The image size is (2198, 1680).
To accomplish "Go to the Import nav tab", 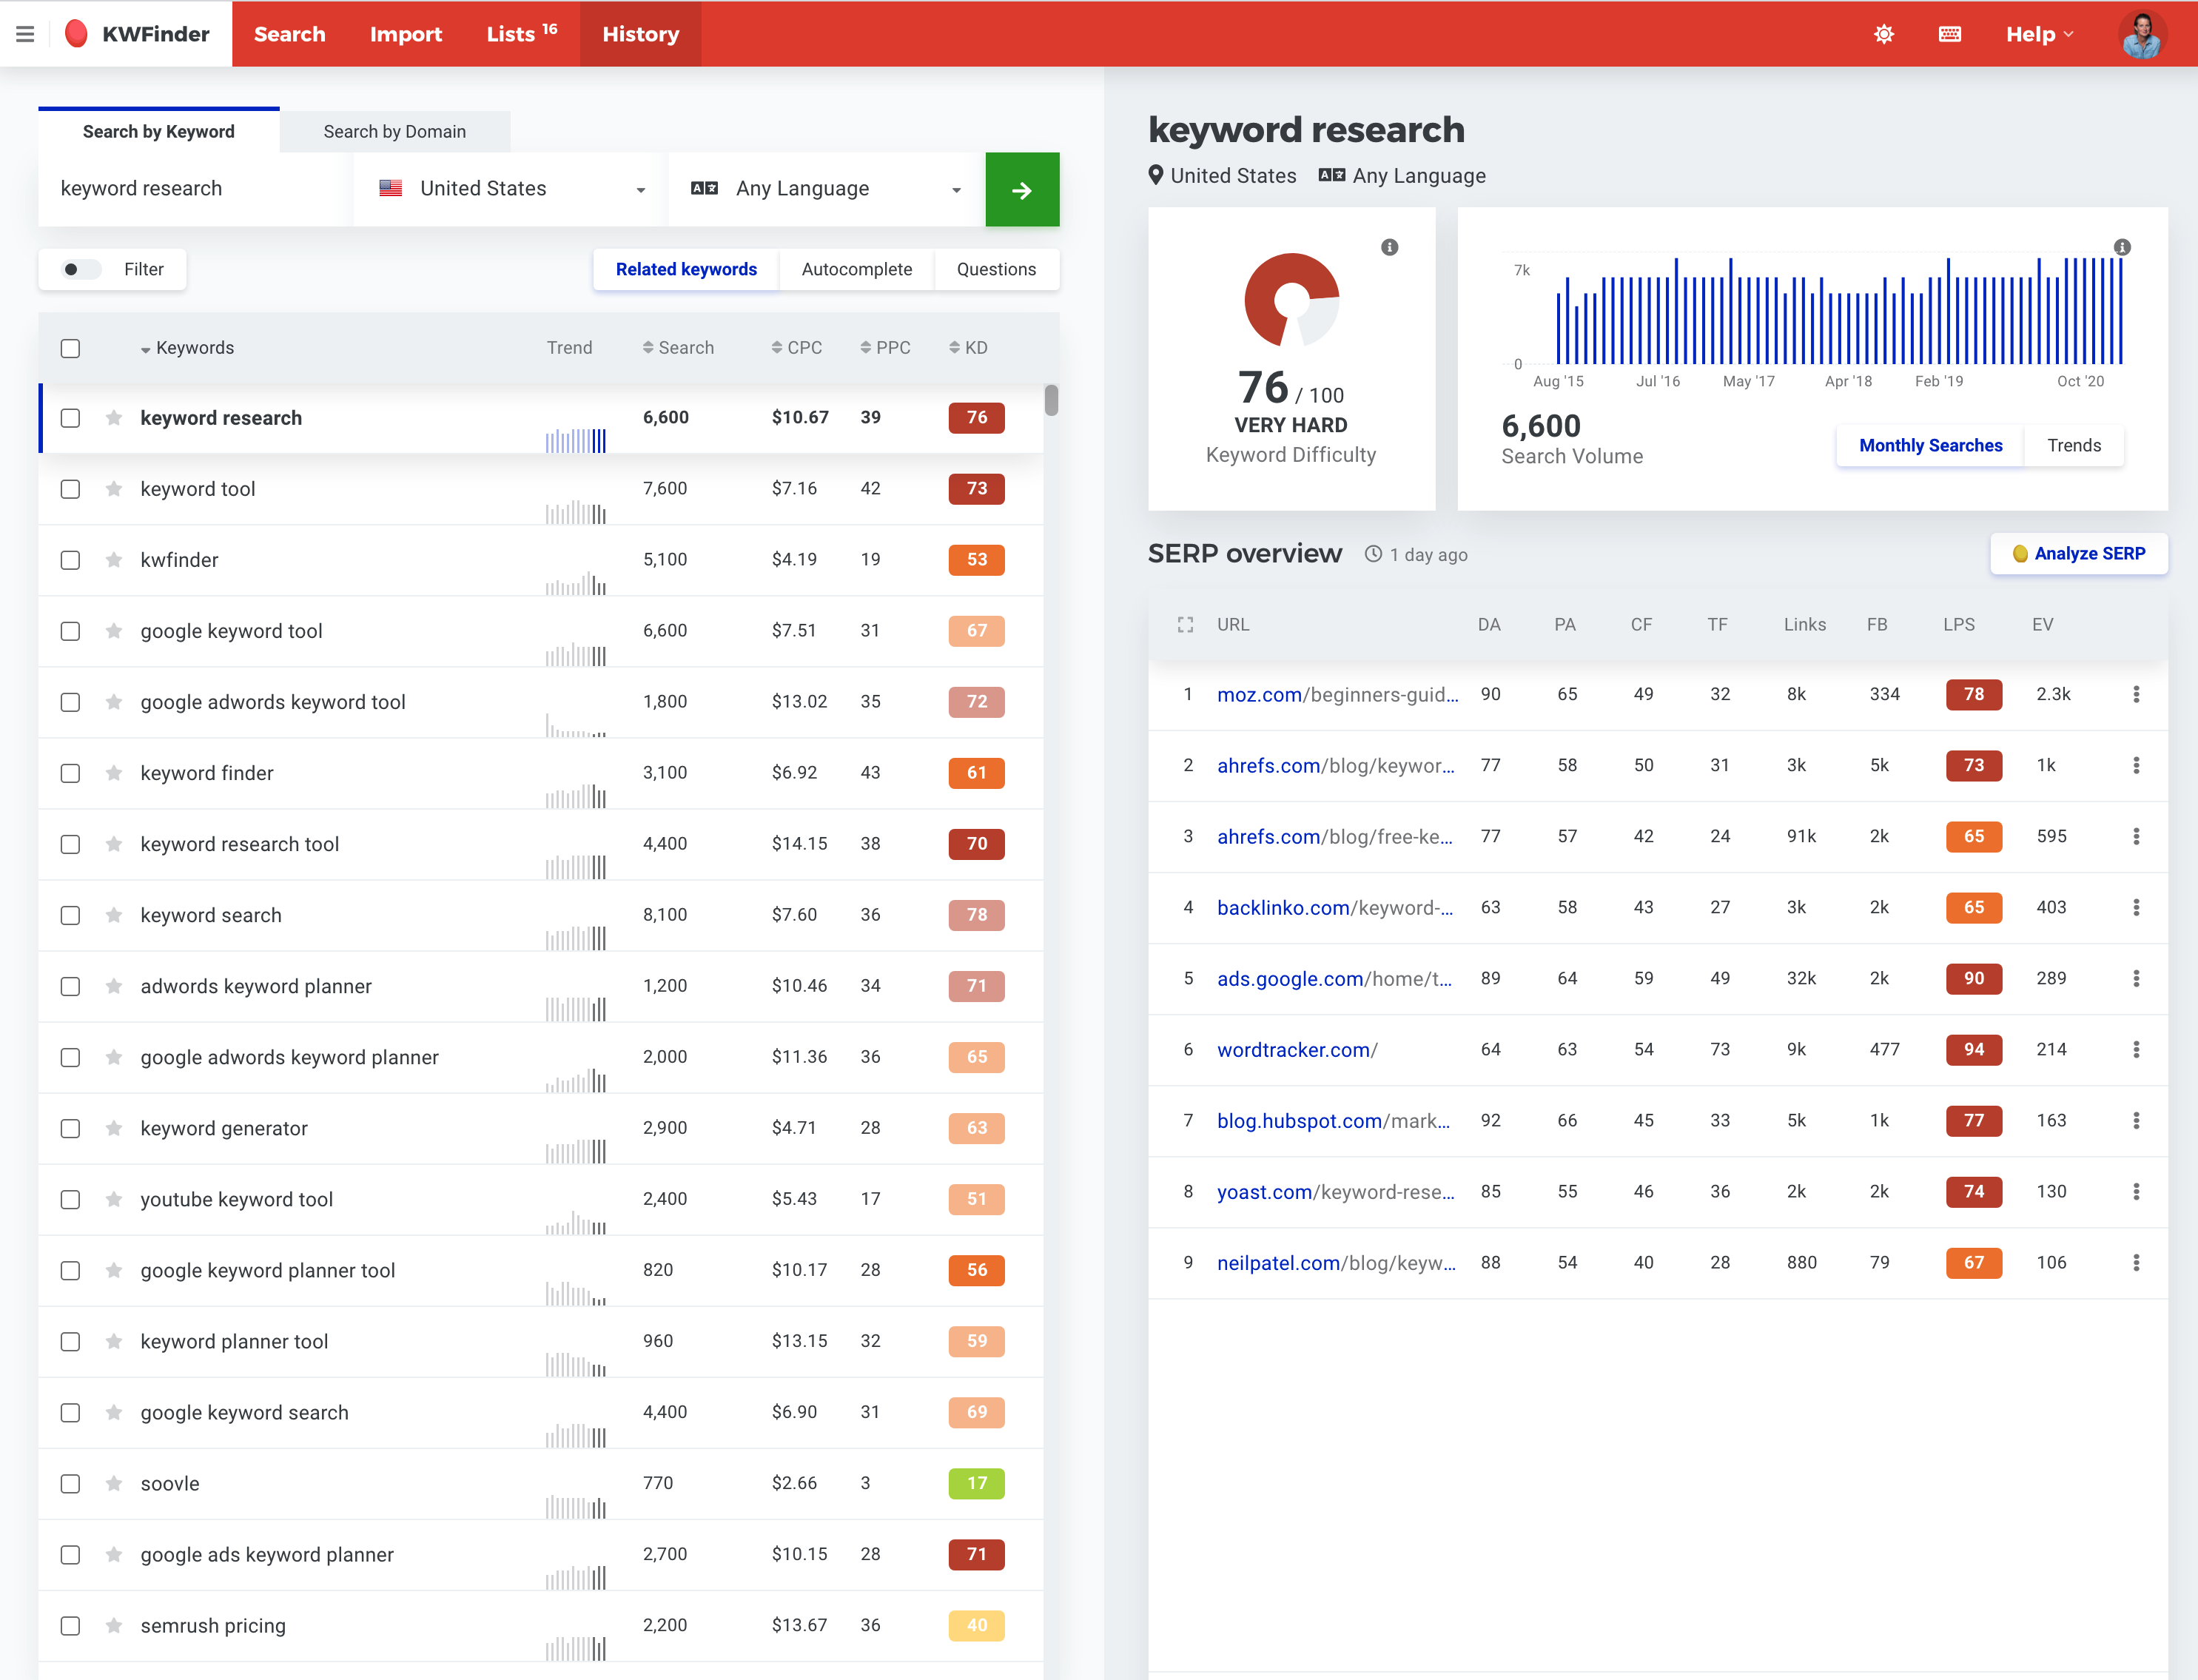I will 406,34.
